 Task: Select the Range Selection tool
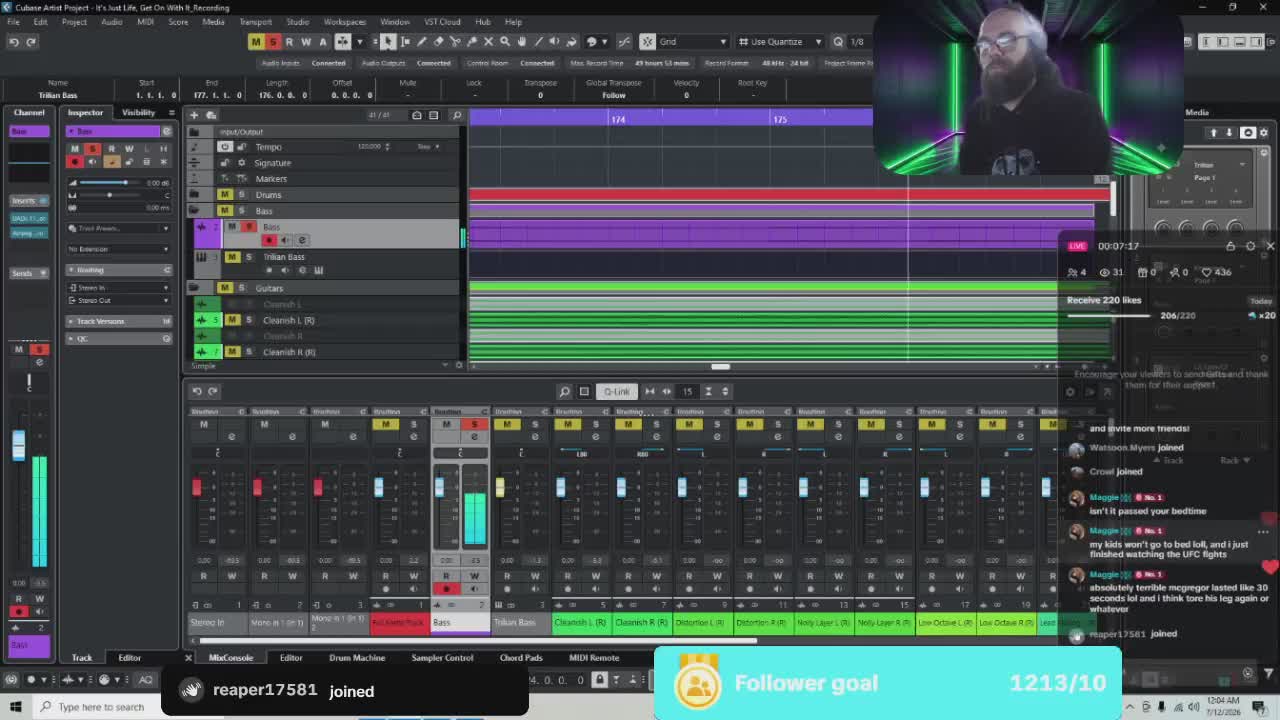[x=405, y=41]
